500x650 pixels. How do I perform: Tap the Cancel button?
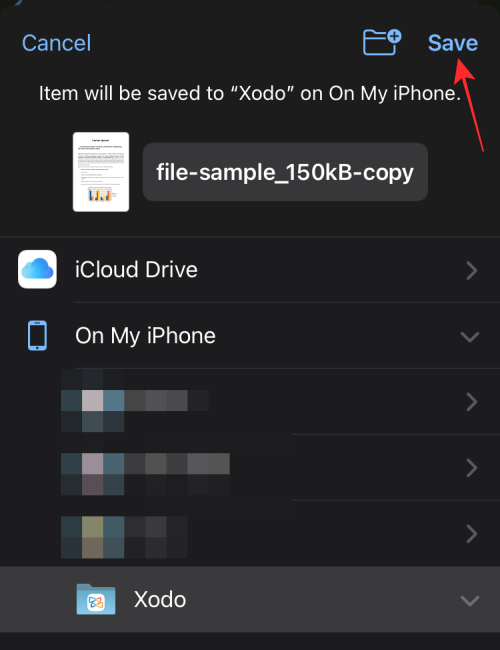[56, 43]
